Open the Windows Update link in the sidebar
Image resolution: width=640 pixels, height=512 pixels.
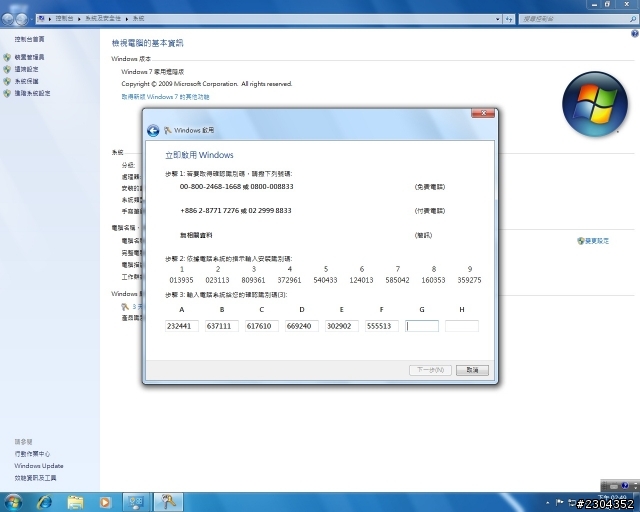[39, 466]
